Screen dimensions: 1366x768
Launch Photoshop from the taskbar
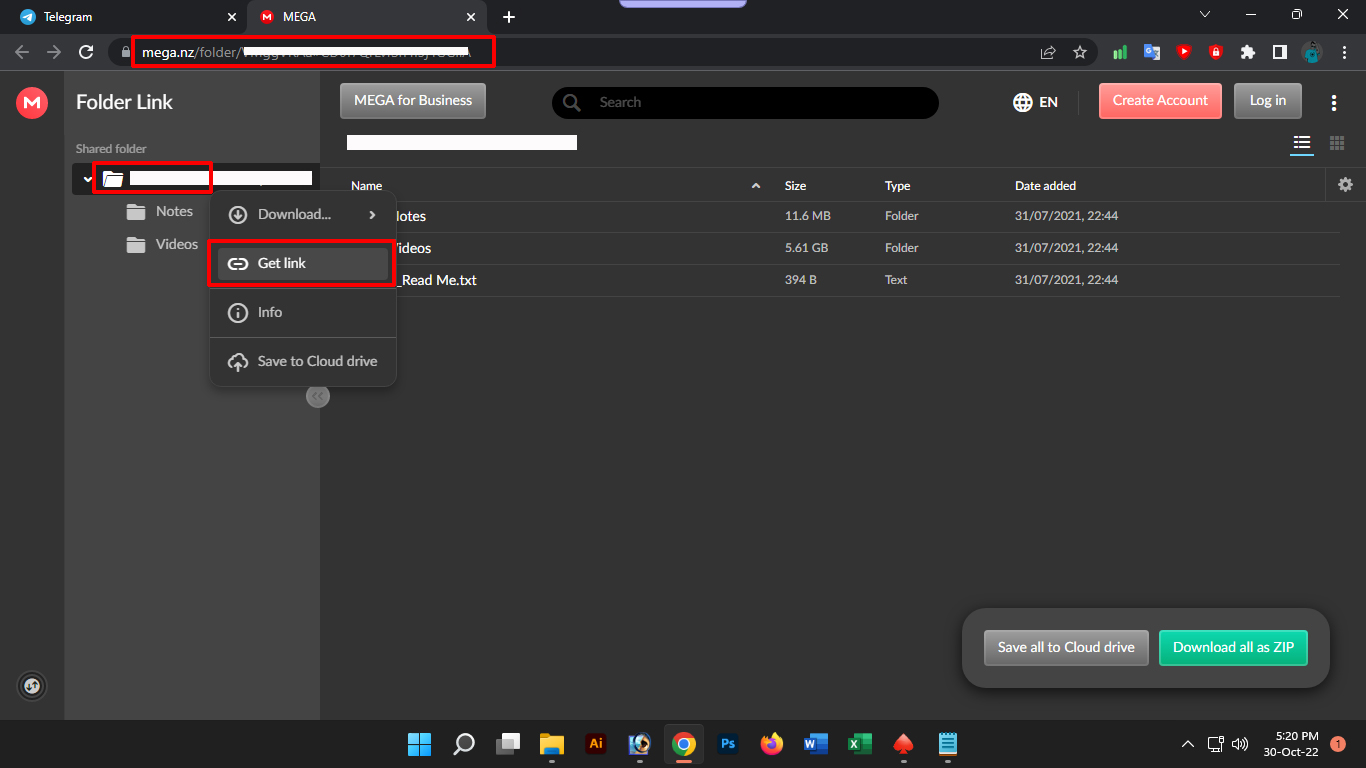pyautogui.click(x=728, y=744)
